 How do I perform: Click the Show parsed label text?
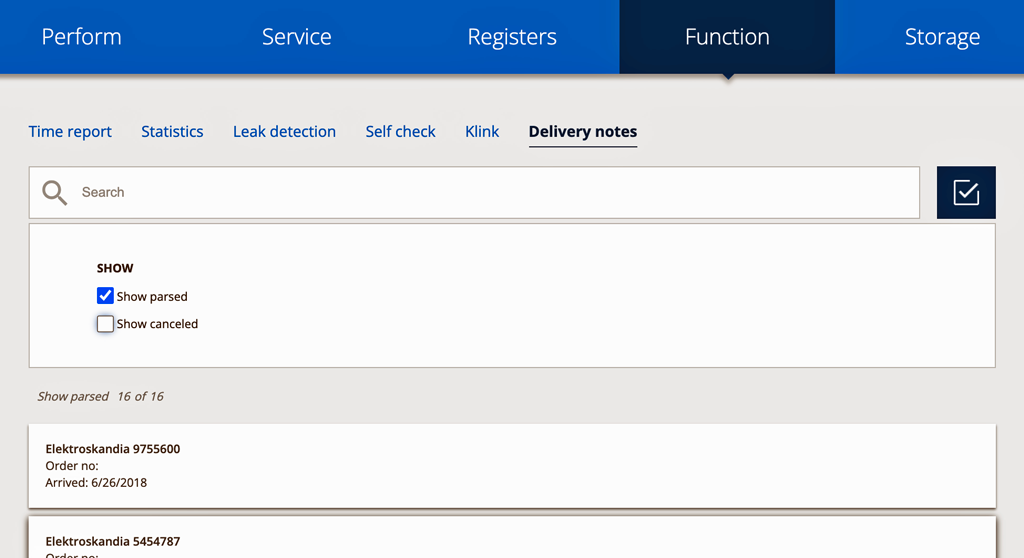click(152, 297)
